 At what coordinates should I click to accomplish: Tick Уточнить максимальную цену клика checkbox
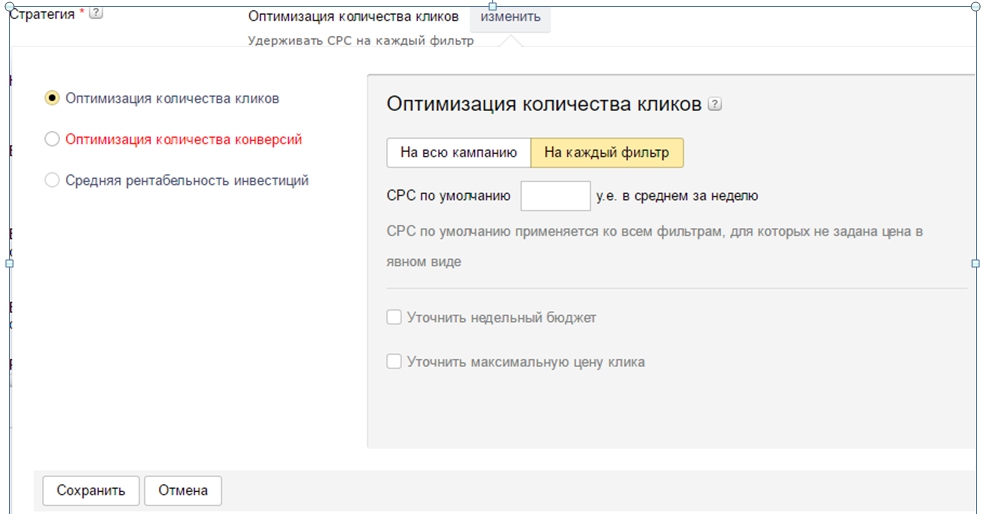pos(394,362)
